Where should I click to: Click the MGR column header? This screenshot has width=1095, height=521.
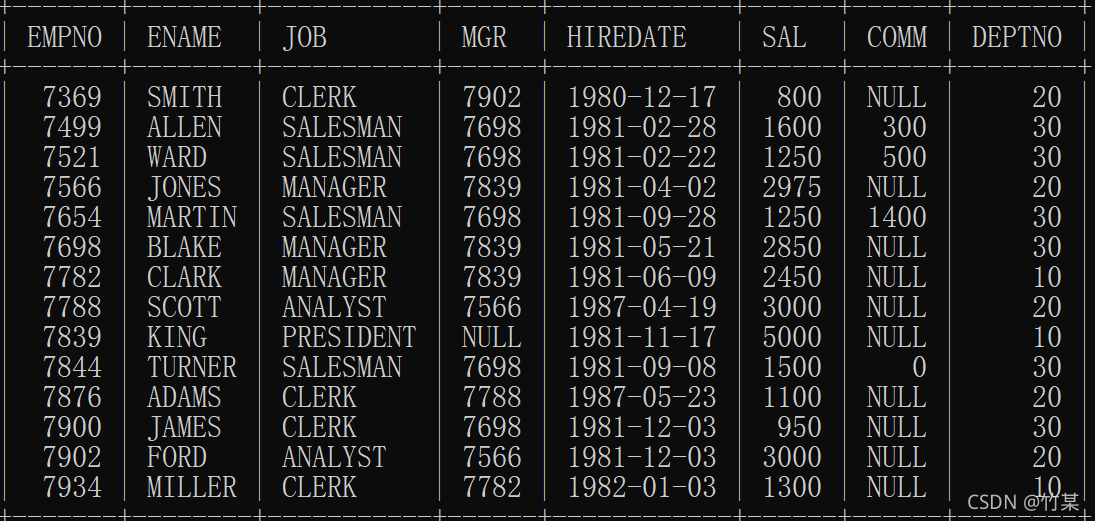(484, 38)
